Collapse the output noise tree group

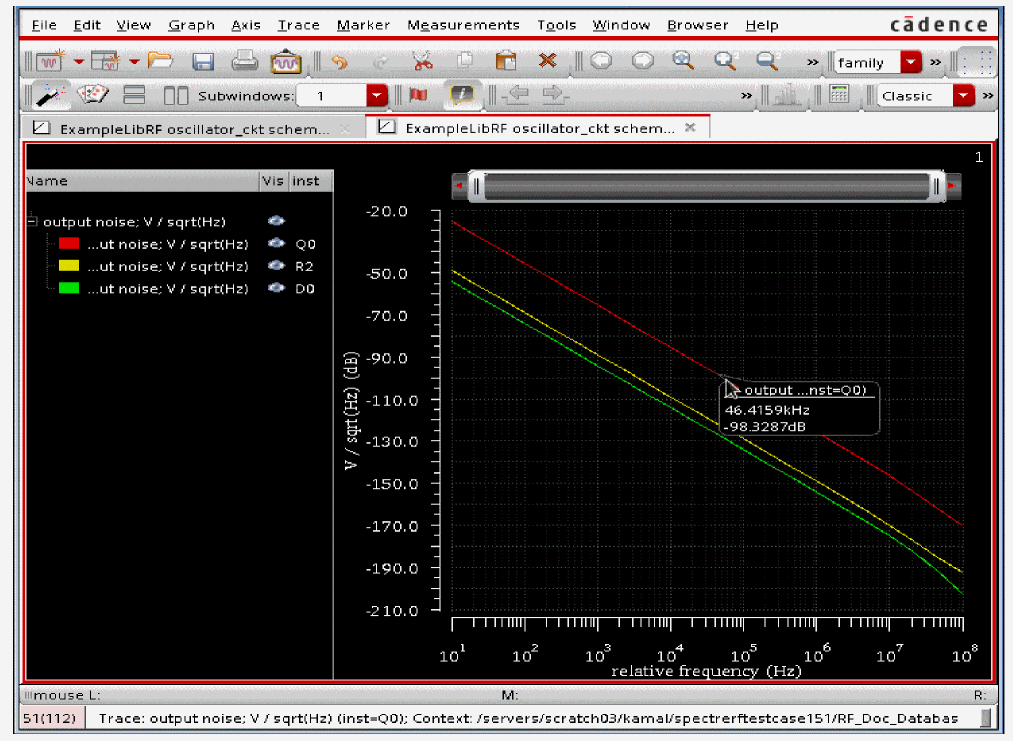[x=32, y=222]
